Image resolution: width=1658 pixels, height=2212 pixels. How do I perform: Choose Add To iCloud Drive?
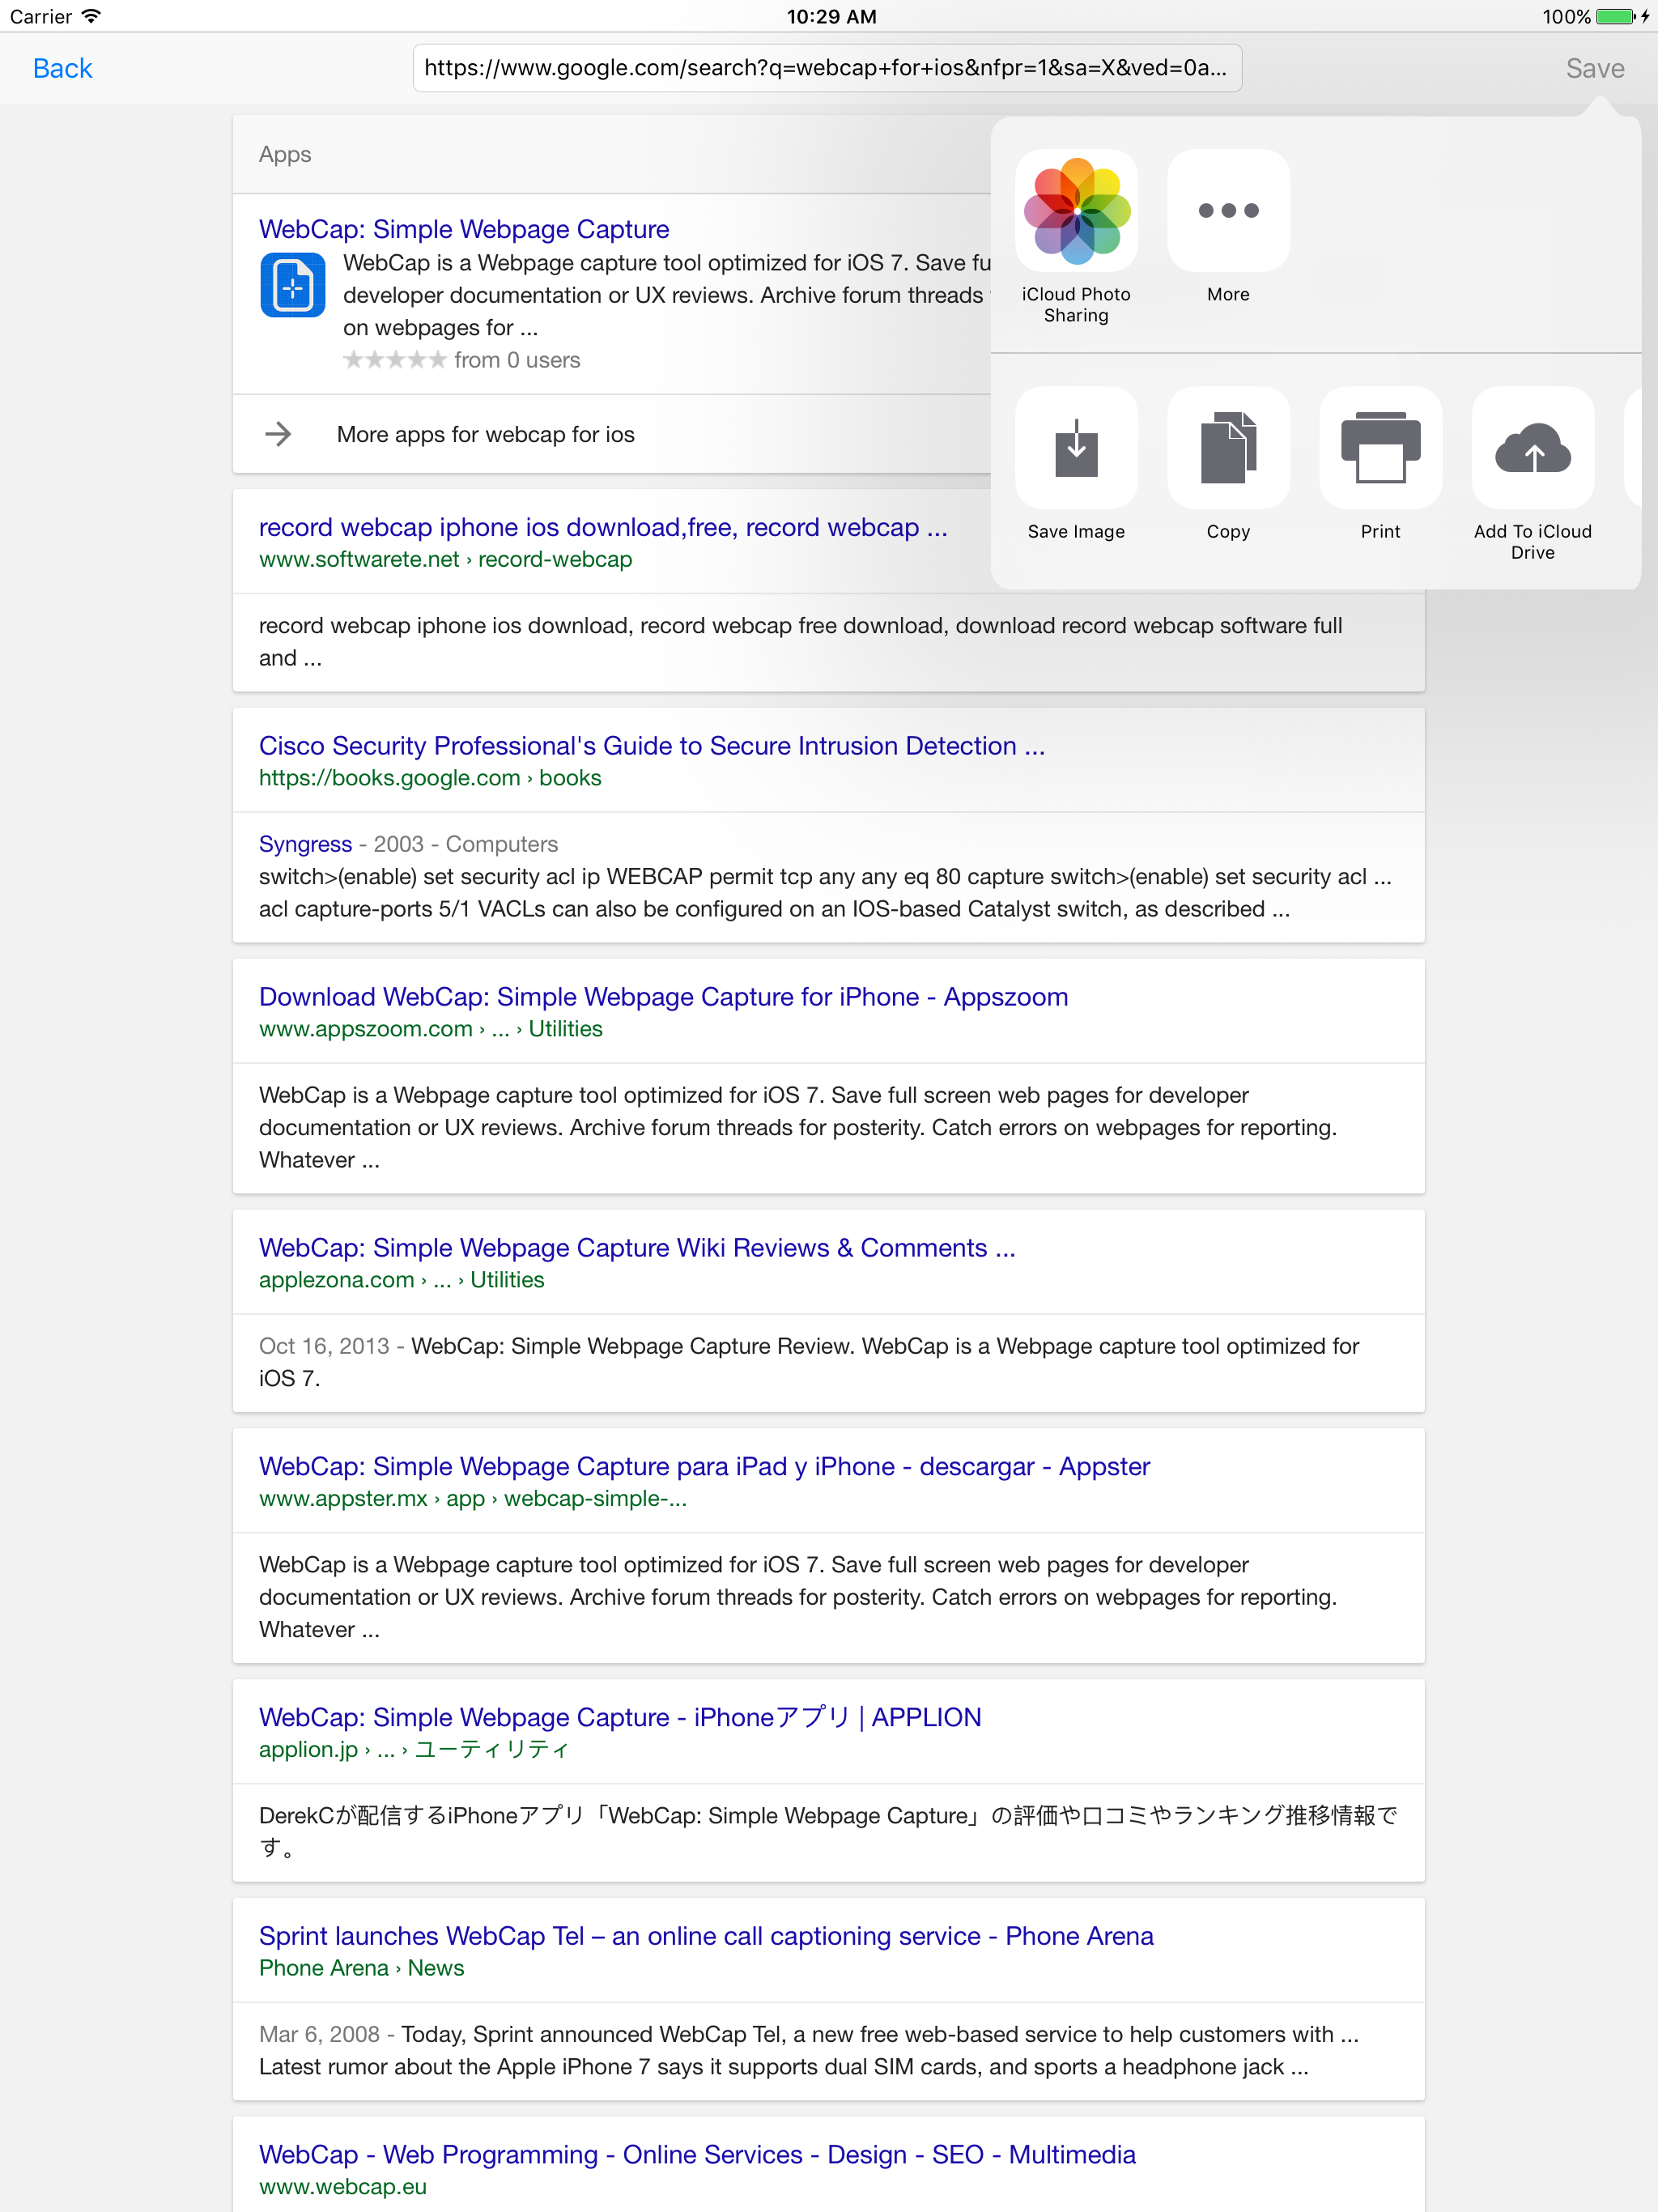pyautogui.click(x=1532, y=447)
